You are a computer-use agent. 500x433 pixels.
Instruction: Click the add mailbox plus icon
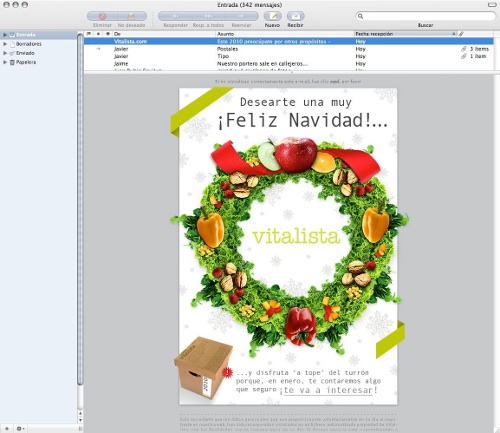(7, 428)
